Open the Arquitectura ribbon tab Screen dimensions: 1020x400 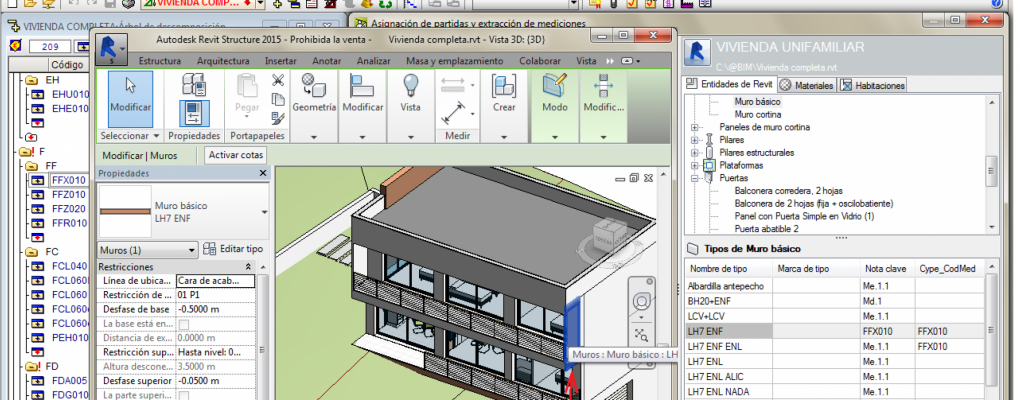point(223,60)
